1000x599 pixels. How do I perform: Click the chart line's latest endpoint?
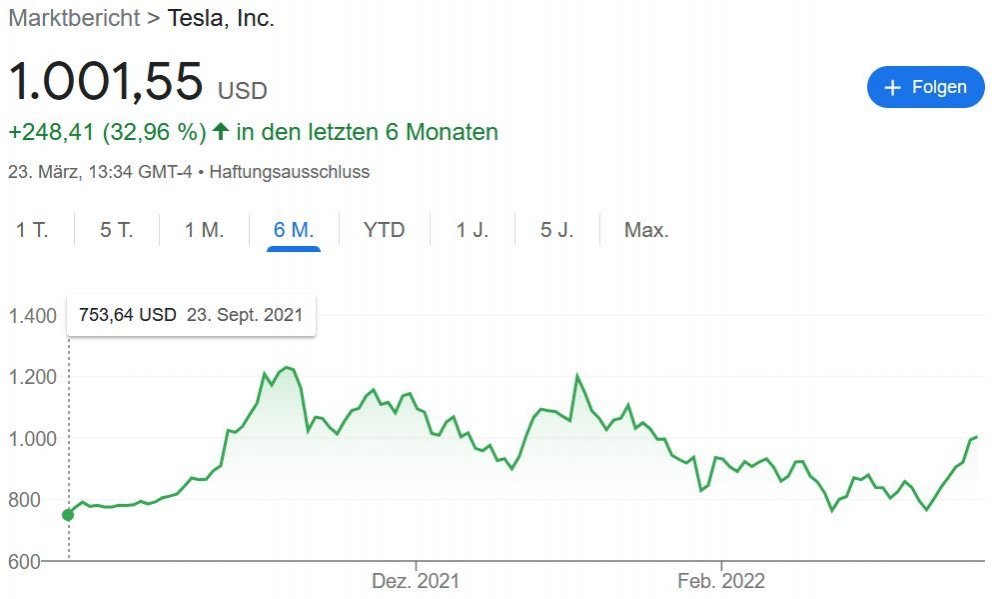coord(976,437)
